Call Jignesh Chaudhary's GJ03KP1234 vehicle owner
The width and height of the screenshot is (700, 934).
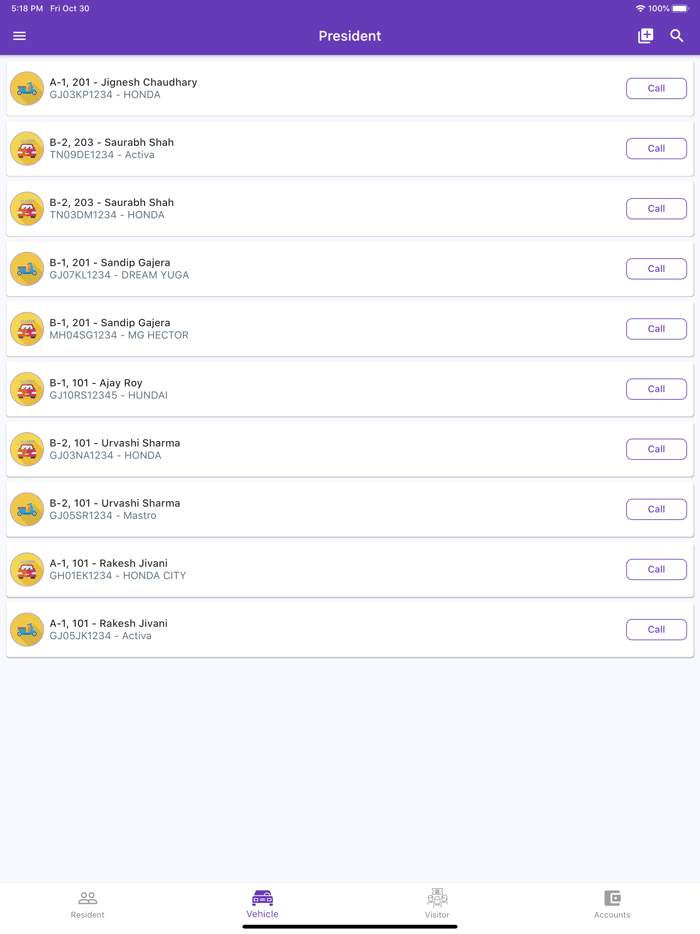656,89
